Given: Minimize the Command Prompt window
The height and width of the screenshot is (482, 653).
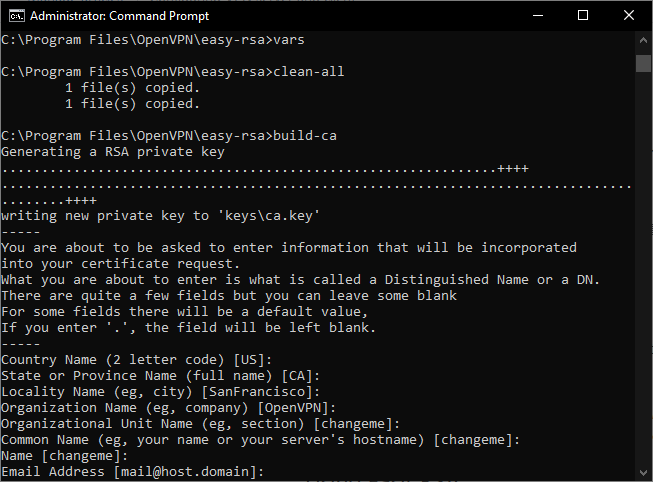Looking at the screenshot, I should 538,16.
